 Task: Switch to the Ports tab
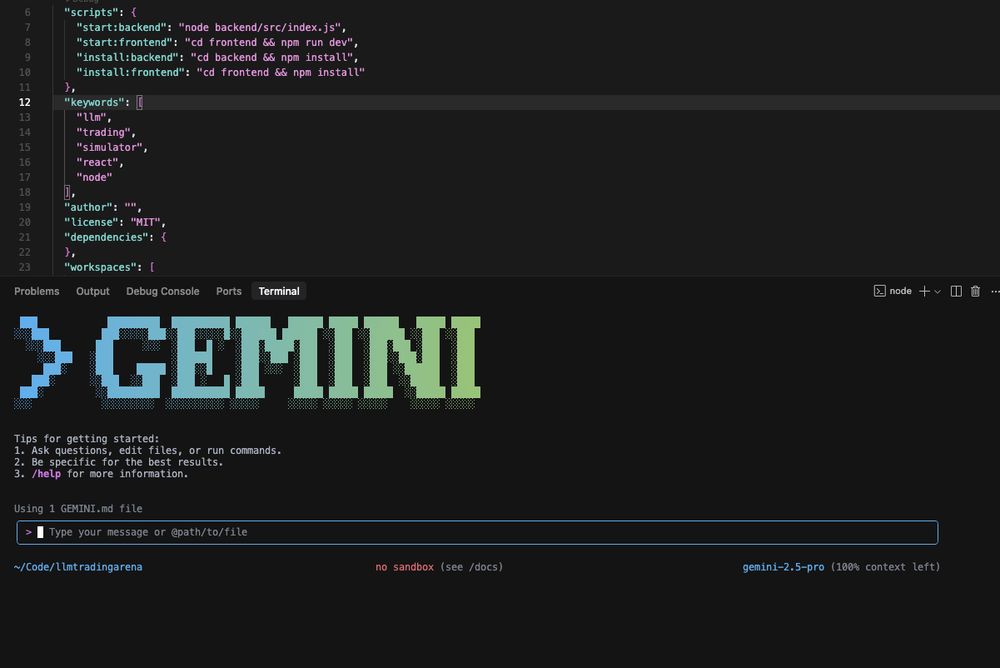pos(228,291)
